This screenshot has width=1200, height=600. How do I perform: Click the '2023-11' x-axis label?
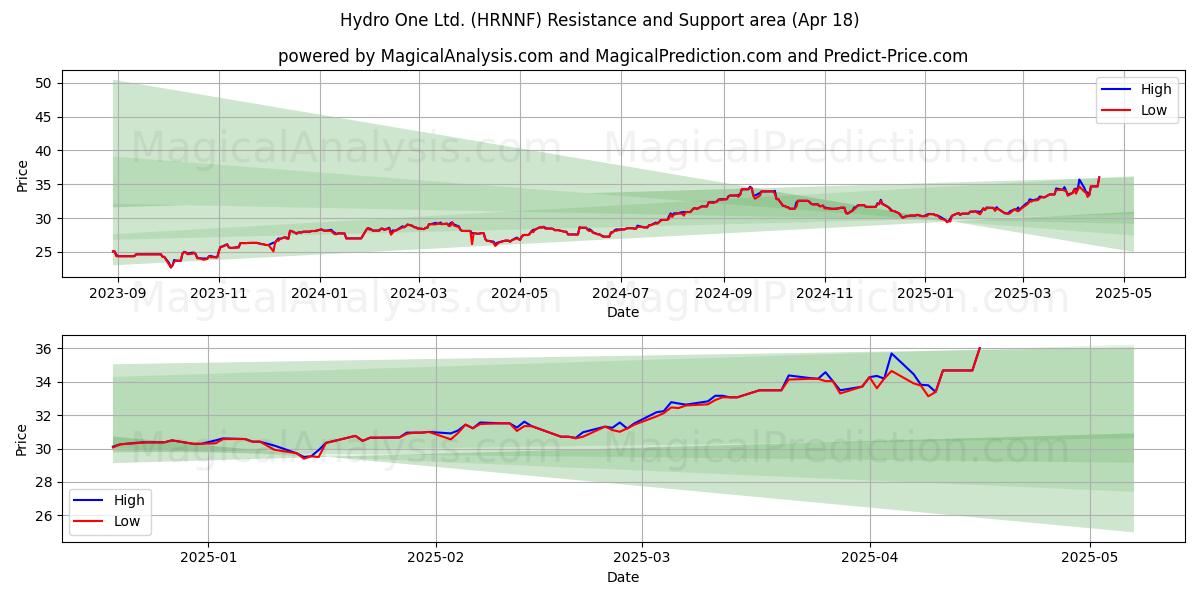[218, 294]
